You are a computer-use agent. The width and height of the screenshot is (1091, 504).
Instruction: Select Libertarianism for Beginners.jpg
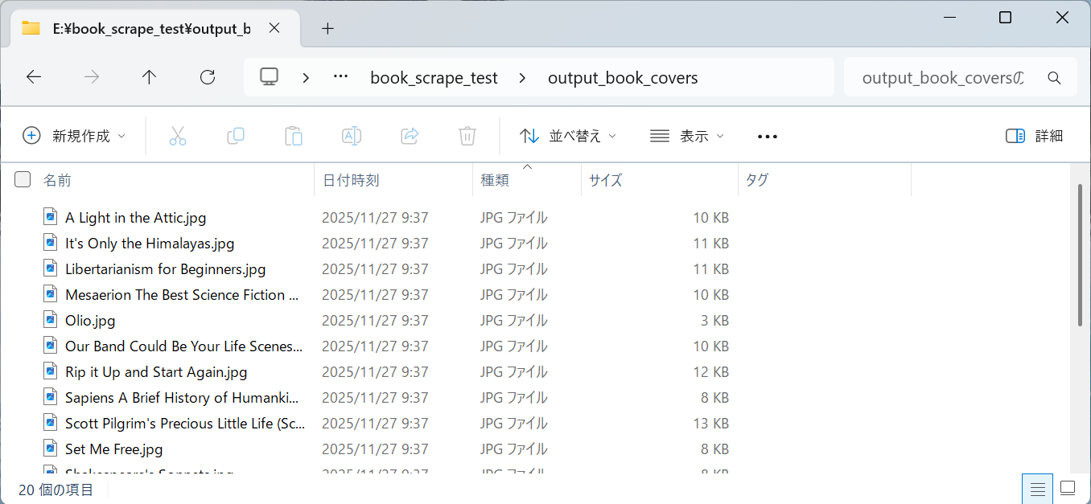[x=165, y=269]
